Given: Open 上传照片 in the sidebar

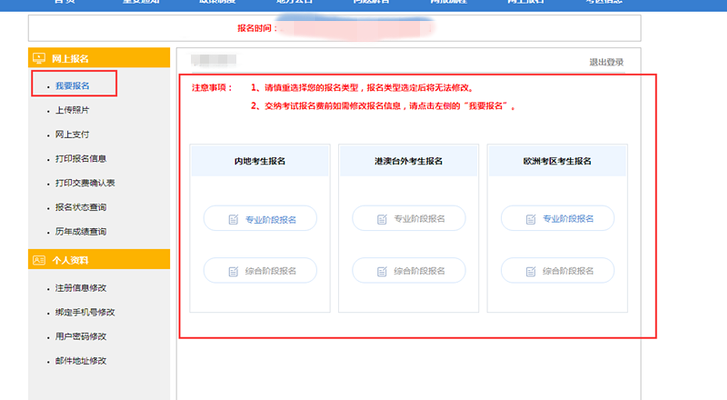Looking at the screenshot, I should (x=74, y=110).
